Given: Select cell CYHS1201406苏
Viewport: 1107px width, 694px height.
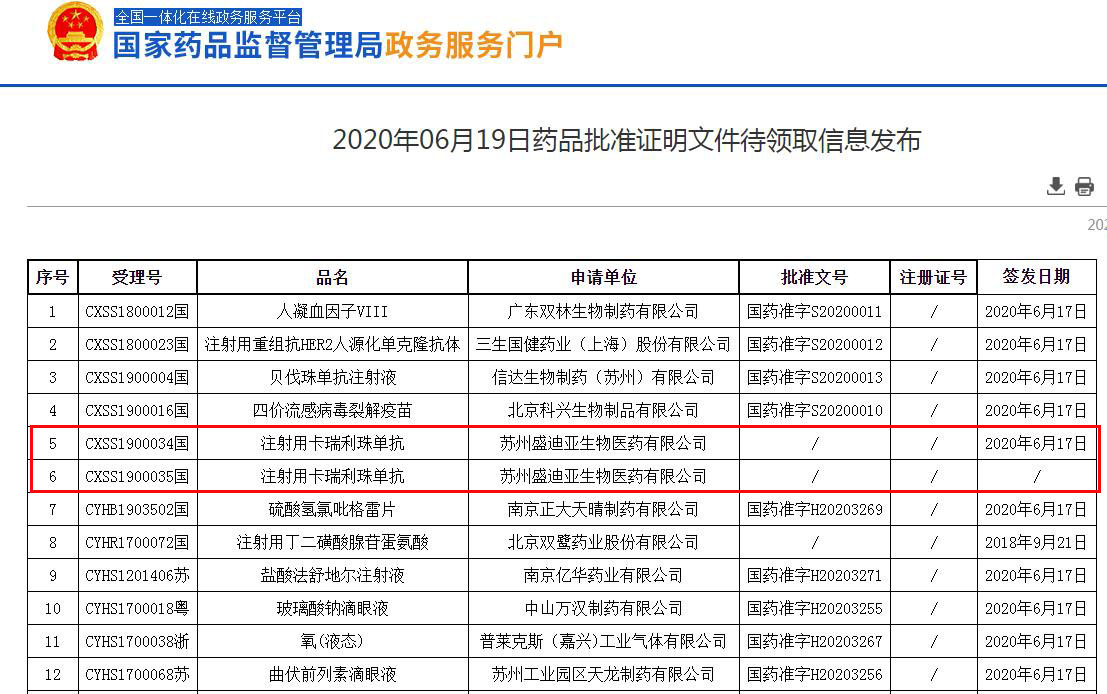Looking at the screenshot, I should click(137, 575).
